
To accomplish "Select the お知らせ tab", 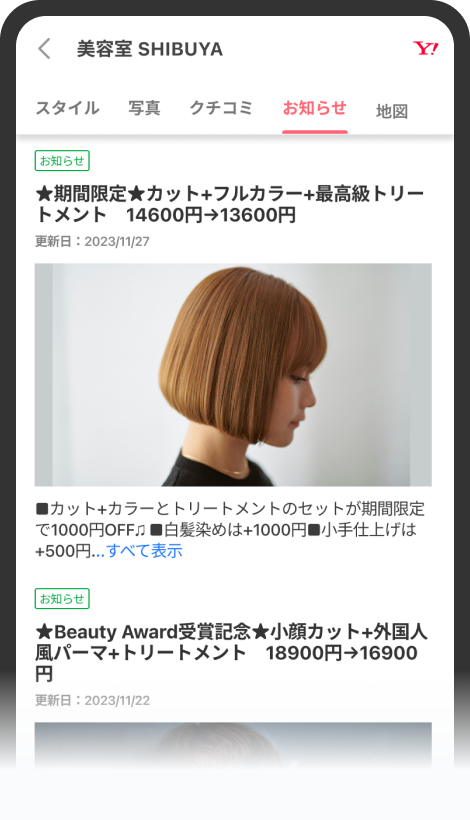I will [315, 108].
